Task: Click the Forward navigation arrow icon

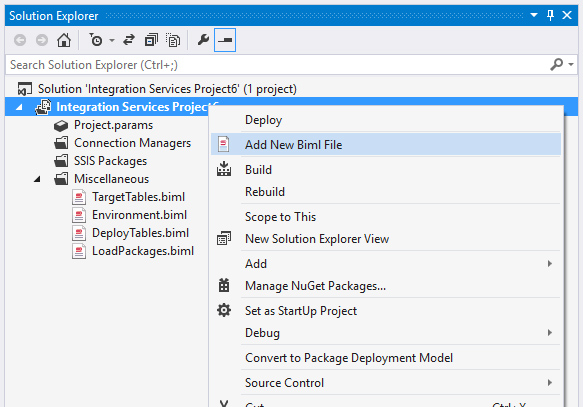Action: (42, 40)
